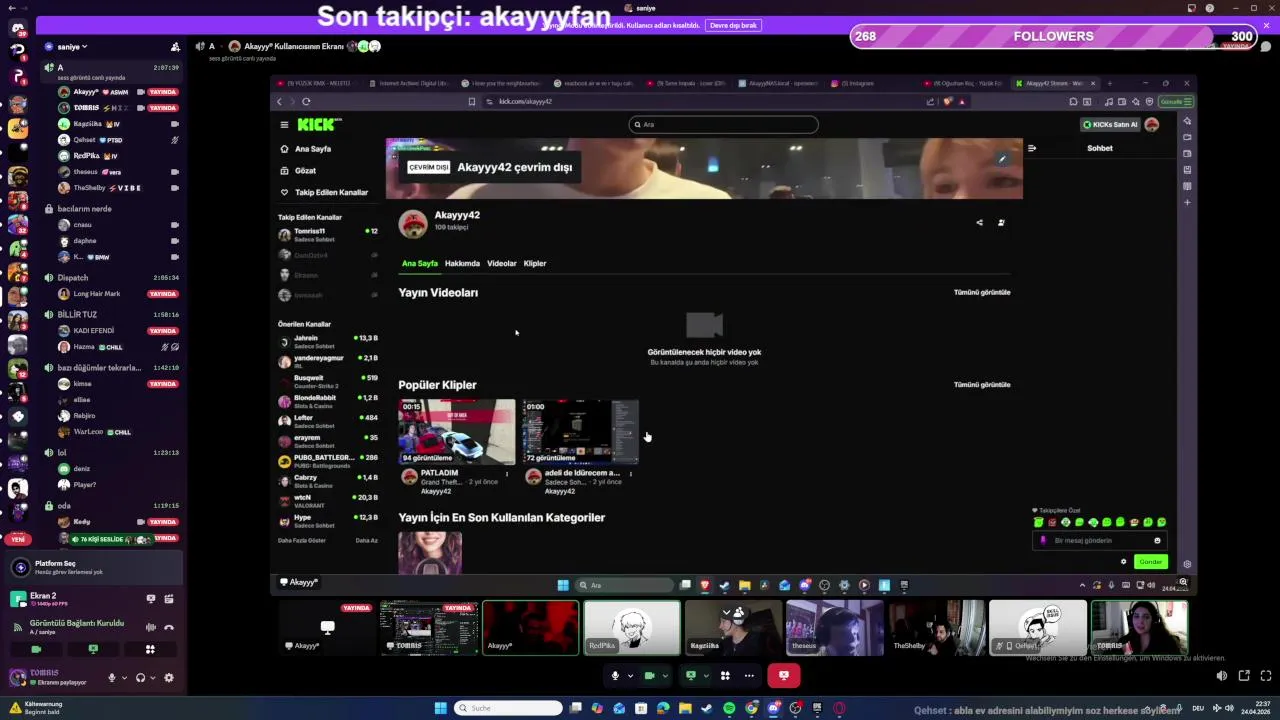Click 'Tümünü görüntüle' beside Popüler Klipler

982,385
